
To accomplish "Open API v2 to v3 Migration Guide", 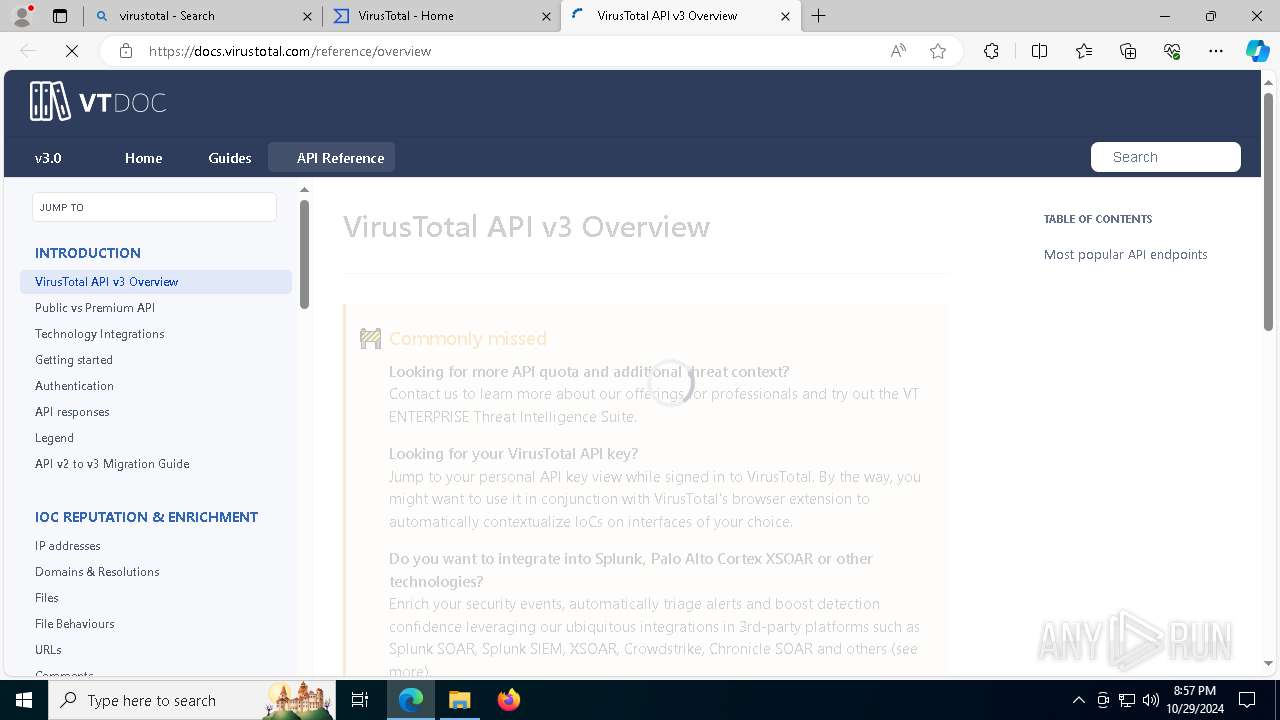I will 112,464.
